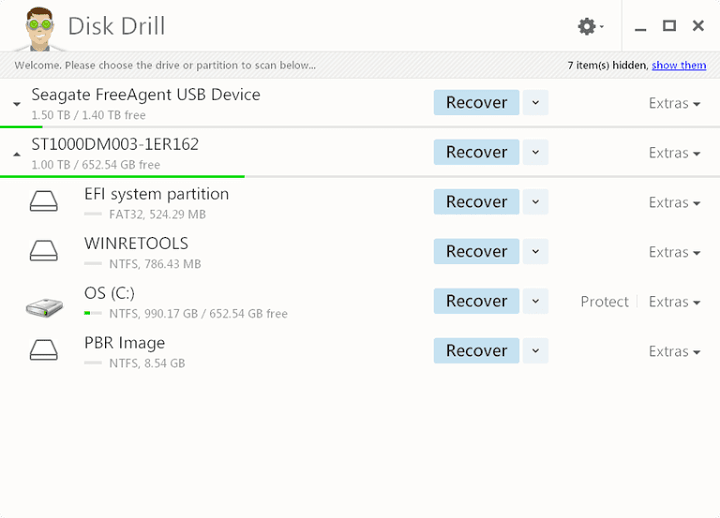
Task: Click the Disk Drill mascot logo
Action: (x=36, y=26)
